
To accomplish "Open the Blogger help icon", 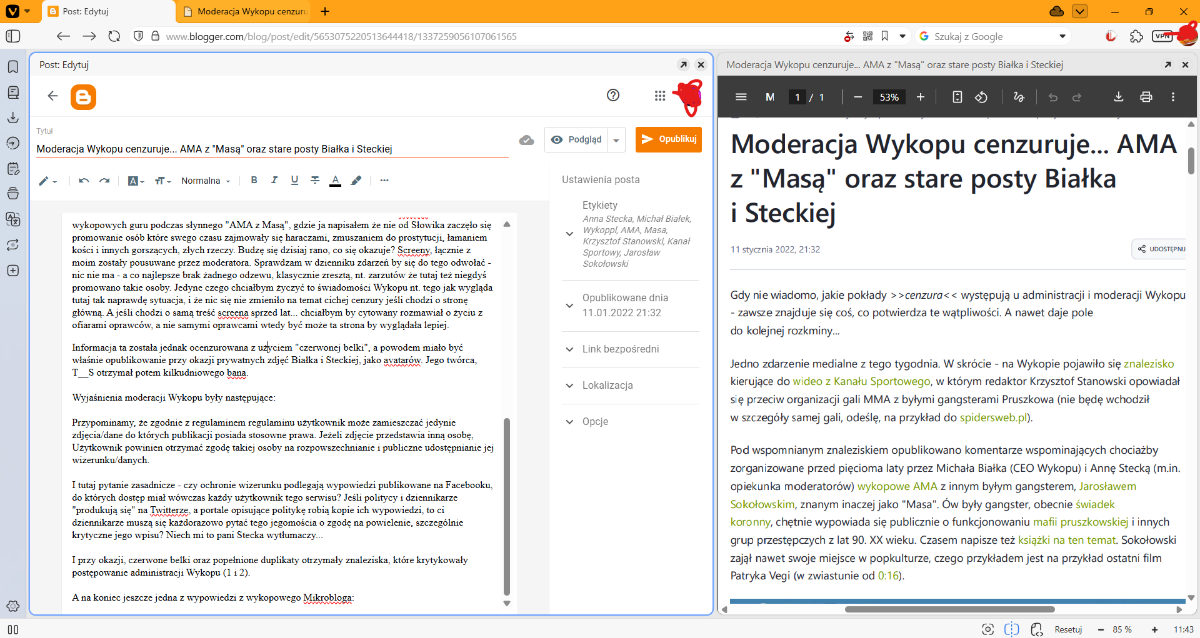I will pos(614,96).
